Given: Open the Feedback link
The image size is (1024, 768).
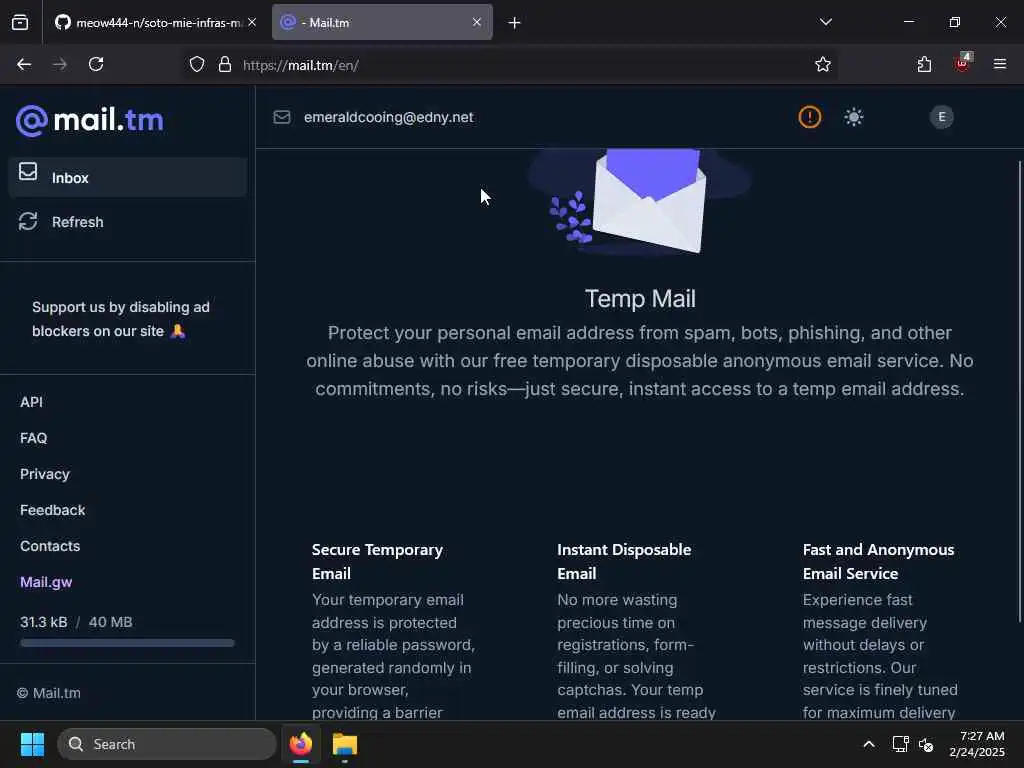Looking at the screenshot, I should coord(52,510).
